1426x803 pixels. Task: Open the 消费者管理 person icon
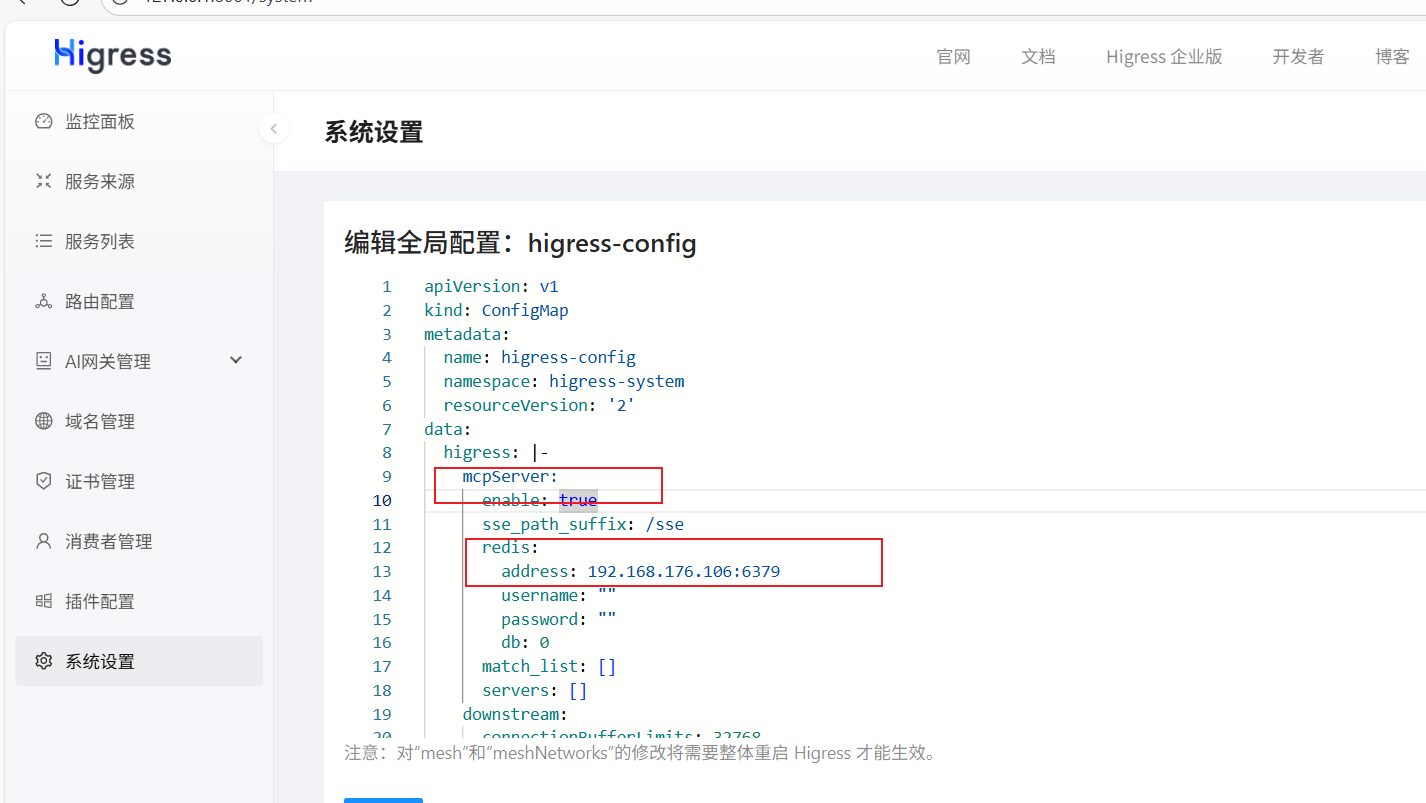coord(43,541)
